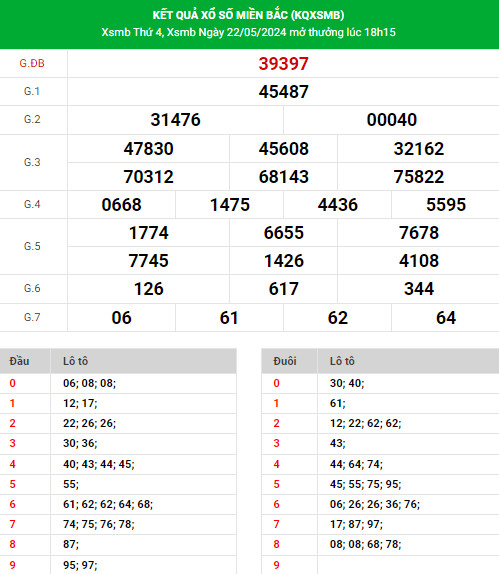Image resolution: width=499 pixels, height=574 pixels.
Task: Click the special prize number 39397
Action: 283,64
